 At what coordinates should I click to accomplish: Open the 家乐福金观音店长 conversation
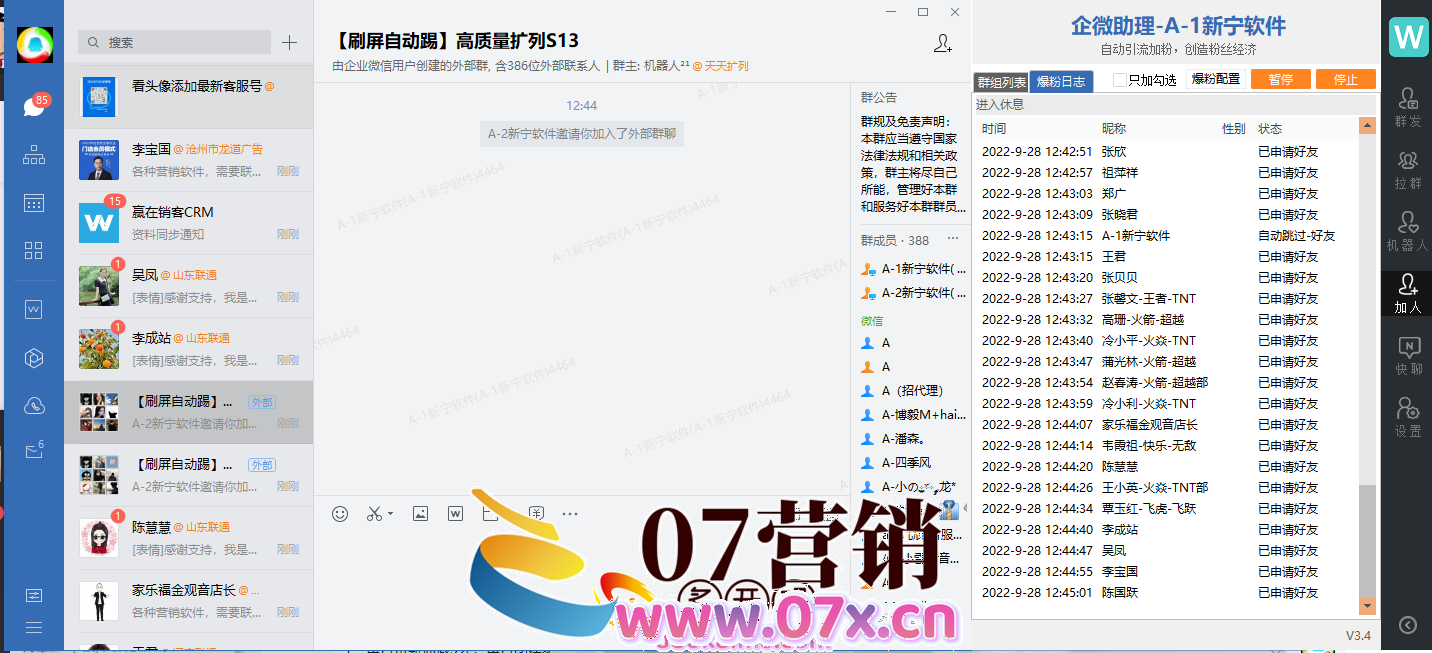point(188,601)
